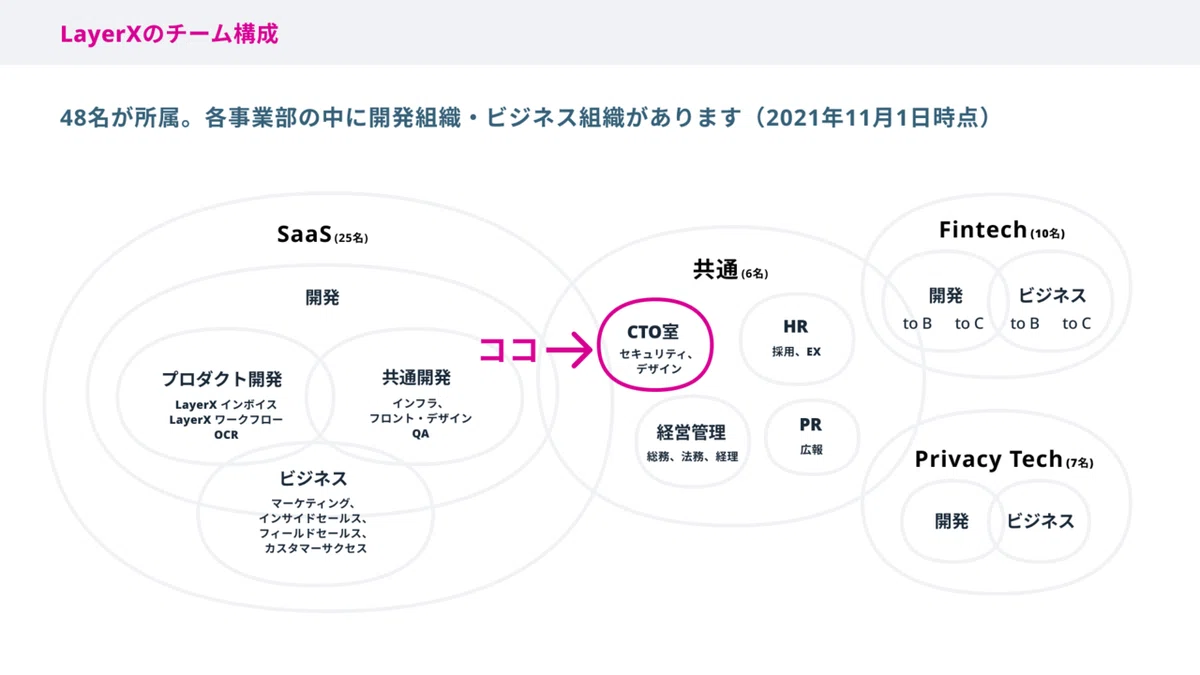Click the '総務、法務、経理' text

pyautogui.click(x=692, y=457)
